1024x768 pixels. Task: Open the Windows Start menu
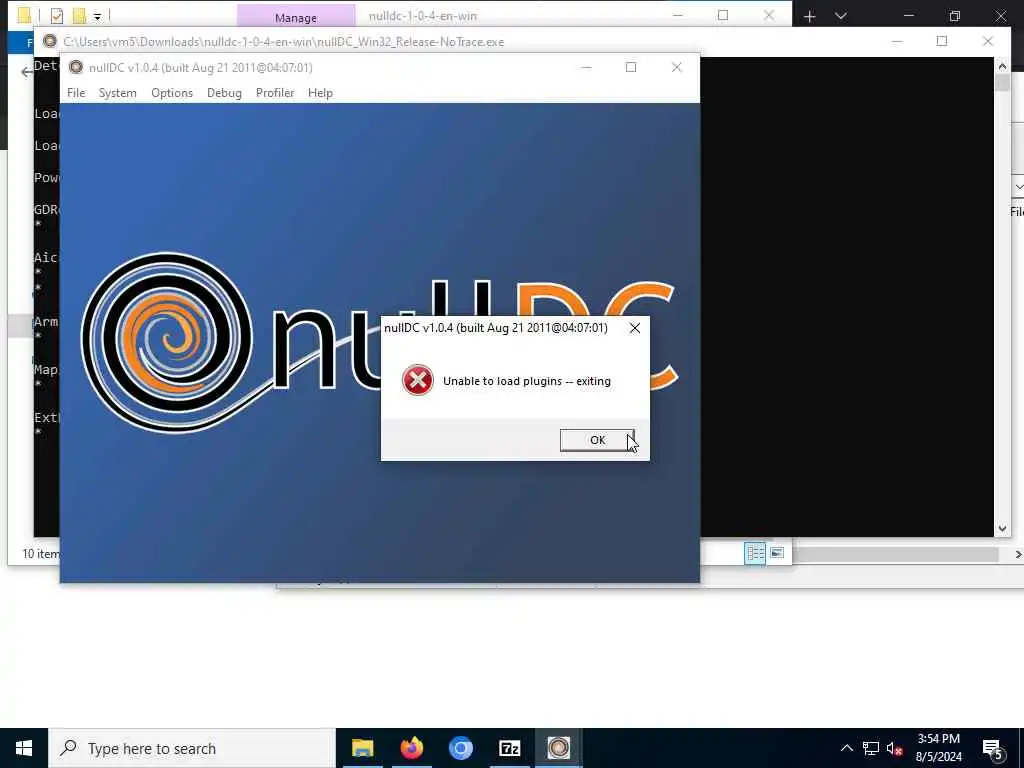click(x=24, y=748)
